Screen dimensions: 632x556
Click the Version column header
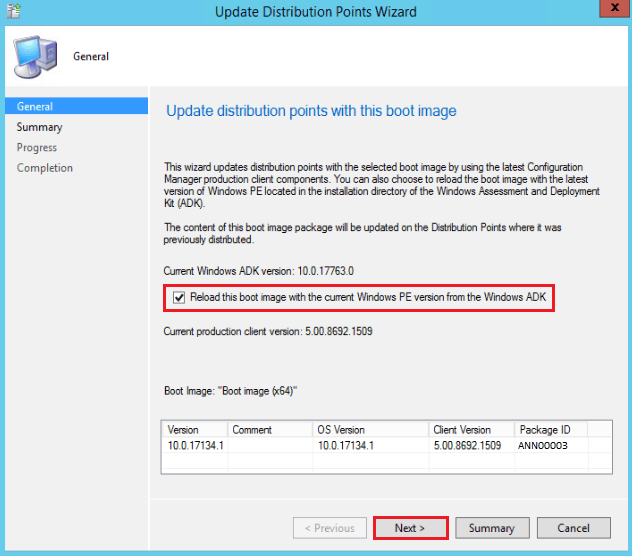coord(195,429)
